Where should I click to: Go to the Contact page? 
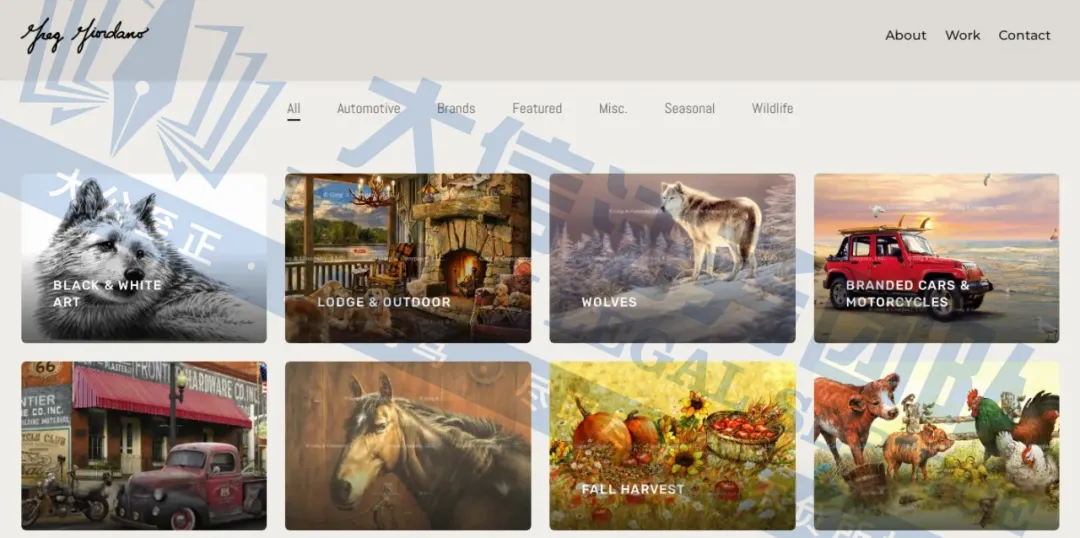coord(1024,35)
